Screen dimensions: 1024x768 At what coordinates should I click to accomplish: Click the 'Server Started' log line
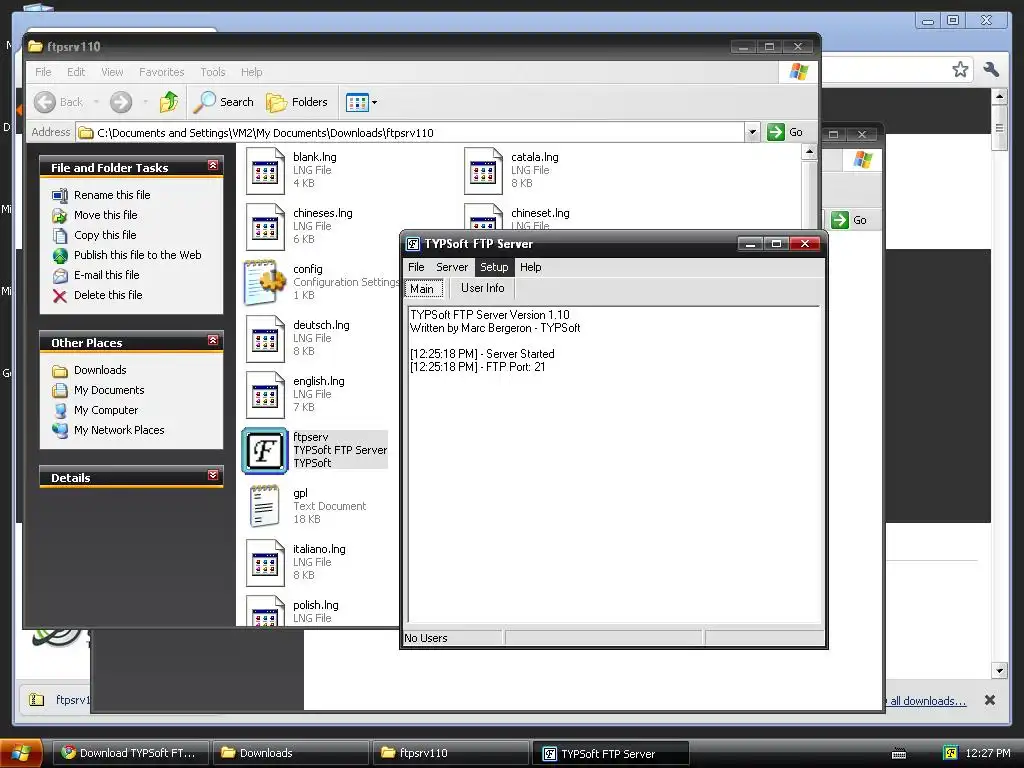click(x=483, y=354)
